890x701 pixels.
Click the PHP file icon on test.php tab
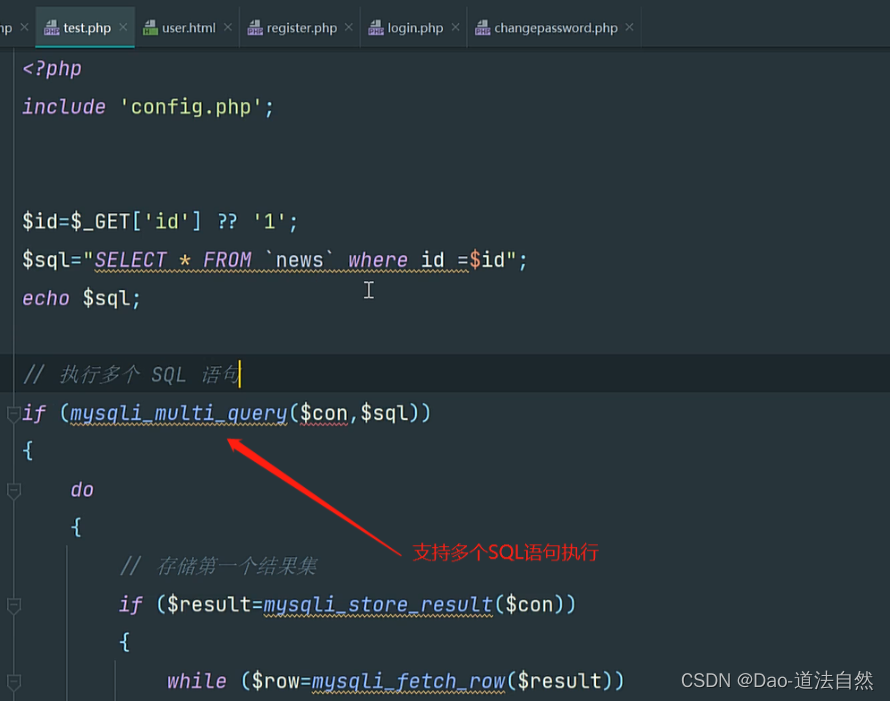click(50, 27)
